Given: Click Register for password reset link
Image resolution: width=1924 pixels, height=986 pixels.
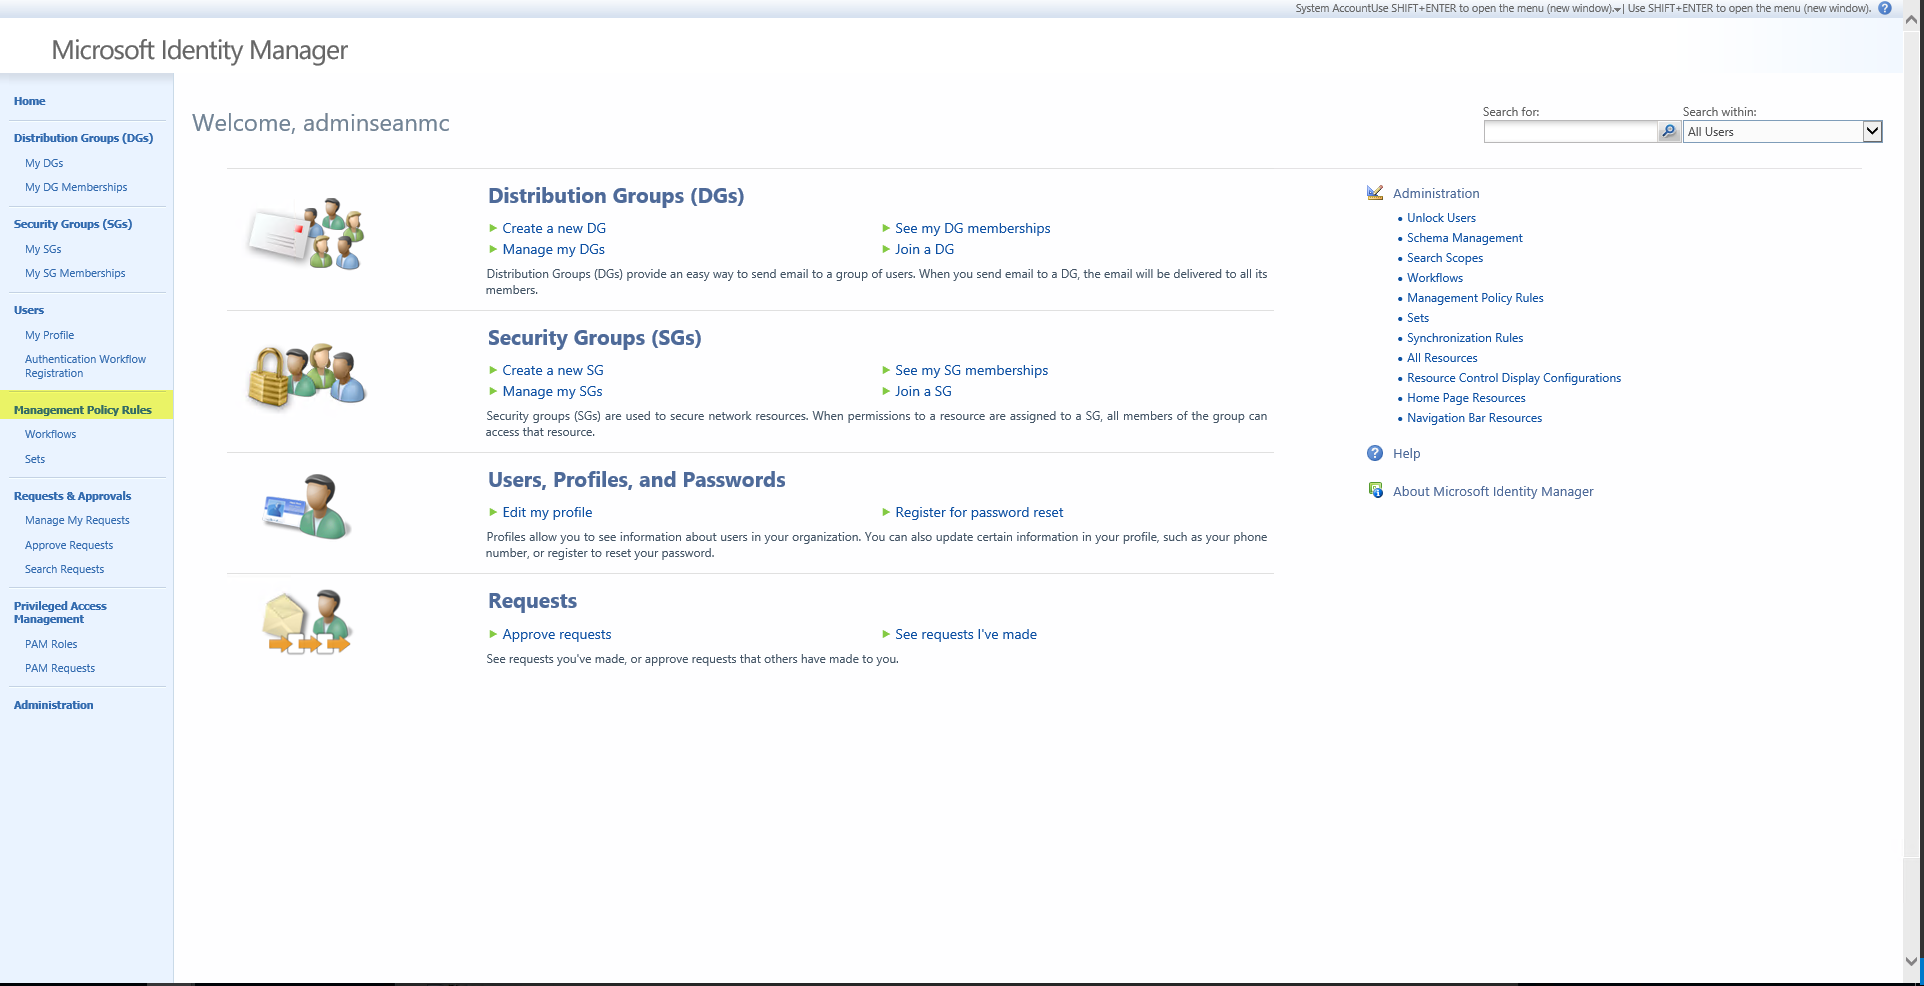Looking at the screenshot, I should tap(979, 512).
